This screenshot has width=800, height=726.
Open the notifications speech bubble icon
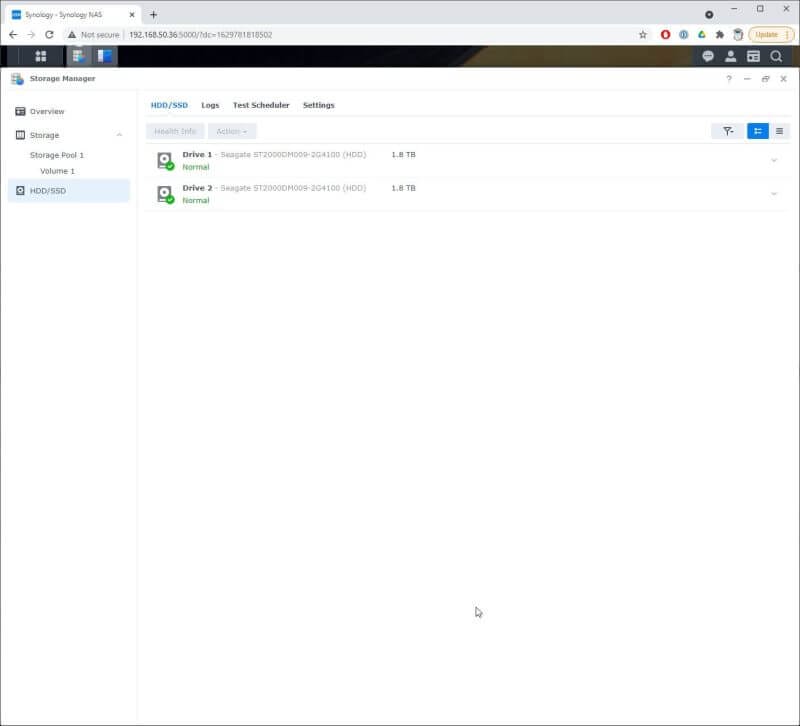706,56
